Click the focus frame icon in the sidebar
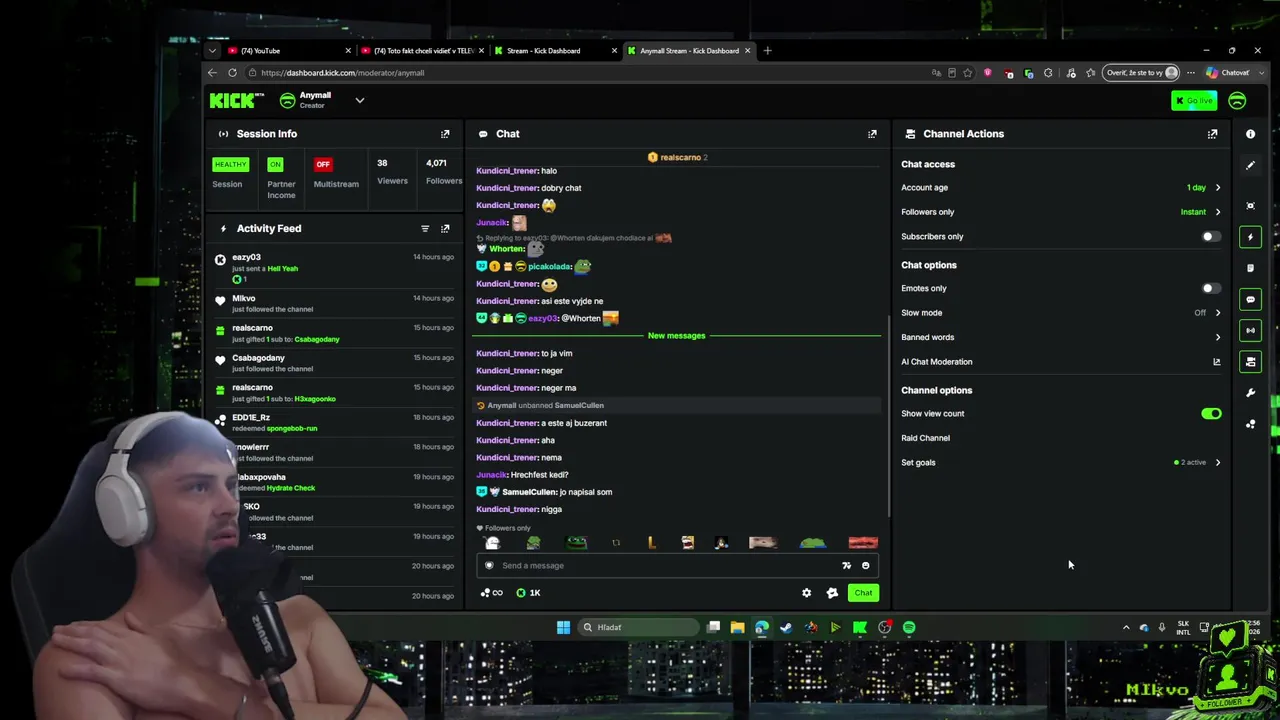Image resolution: width=1280 pixels, height=720 pixels. (x=1250, y=206)
